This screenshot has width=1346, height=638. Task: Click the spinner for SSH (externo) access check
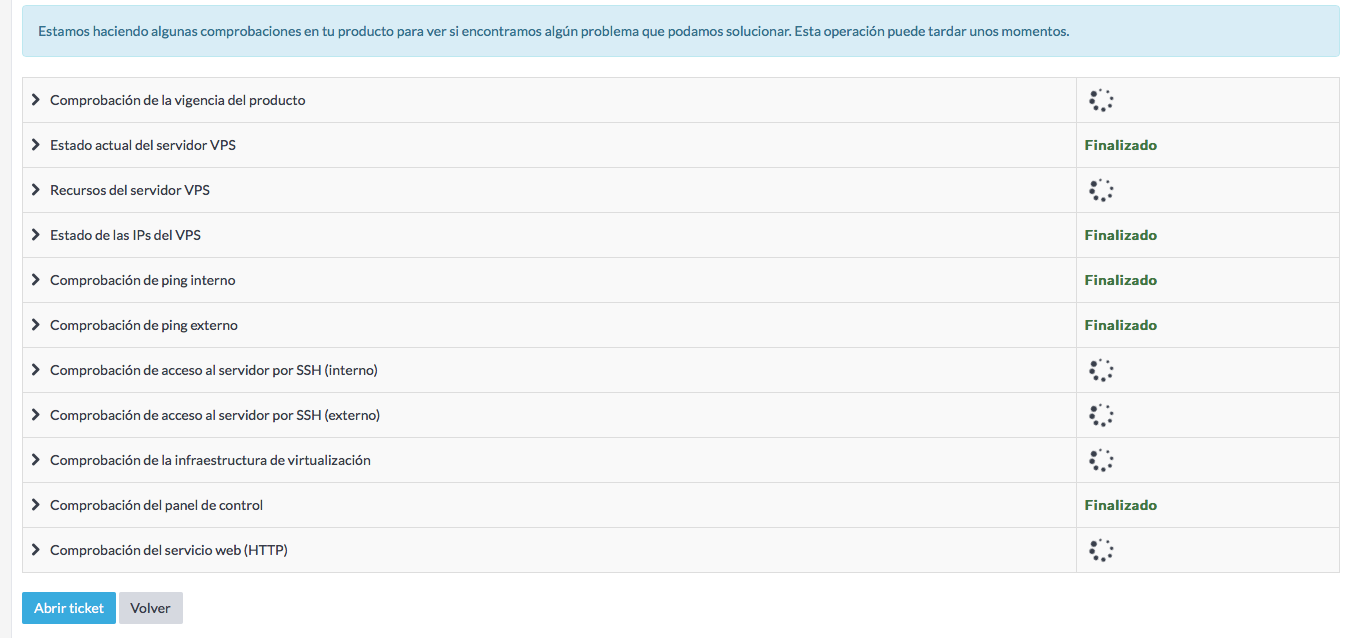pyautogui.click(x=1100, y=415)
